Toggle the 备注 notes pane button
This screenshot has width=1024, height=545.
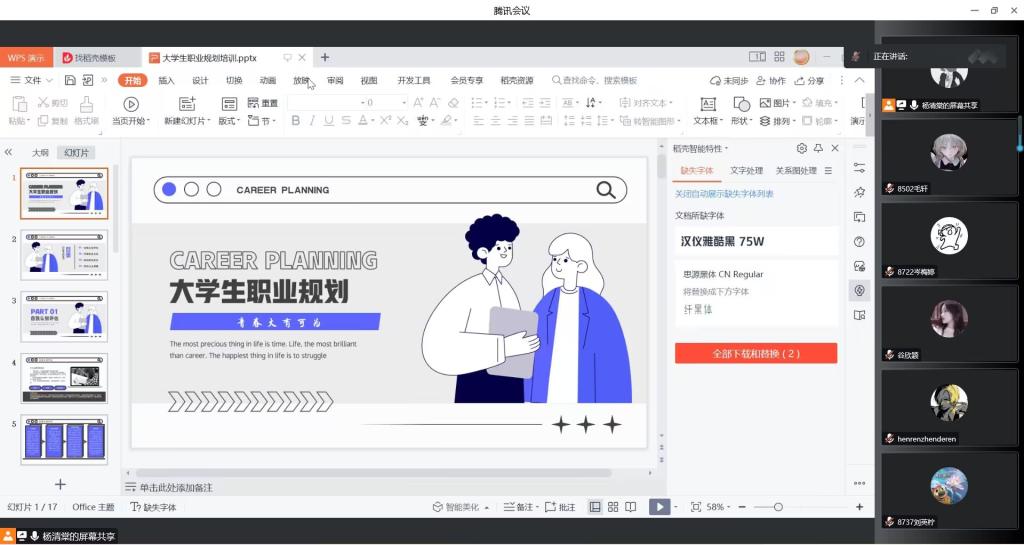point(519,507)
